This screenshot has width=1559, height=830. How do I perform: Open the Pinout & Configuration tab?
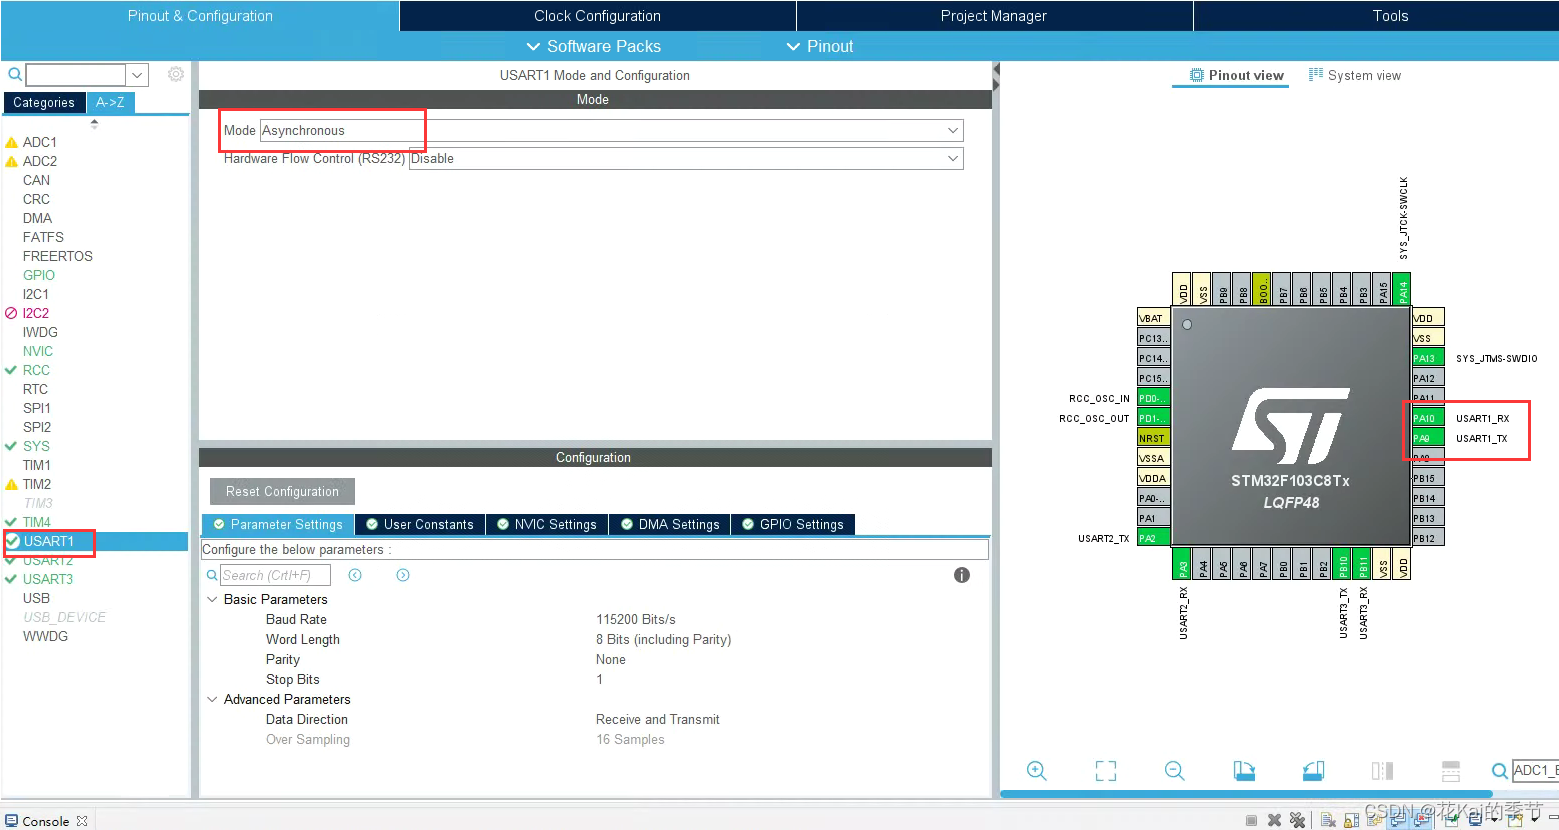click(x=200, y=16)
